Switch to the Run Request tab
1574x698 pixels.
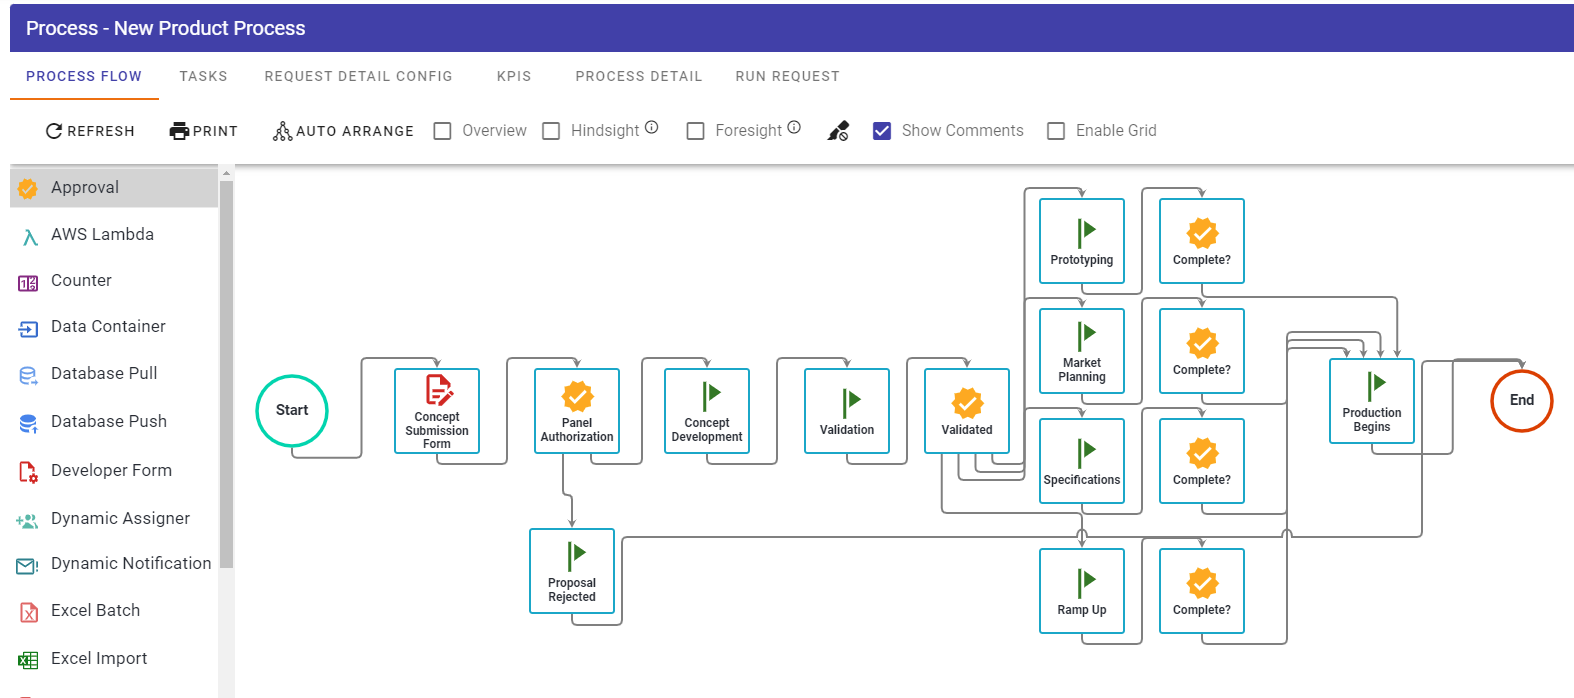tap(788, 76)
